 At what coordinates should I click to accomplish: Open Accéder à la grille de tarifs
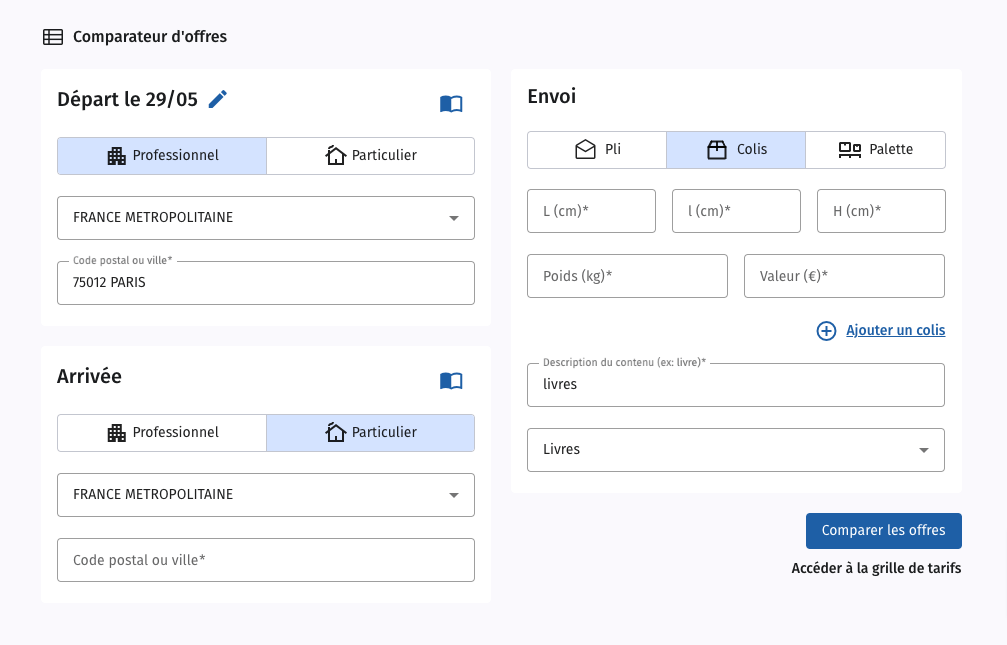click(x=876, y=569)
